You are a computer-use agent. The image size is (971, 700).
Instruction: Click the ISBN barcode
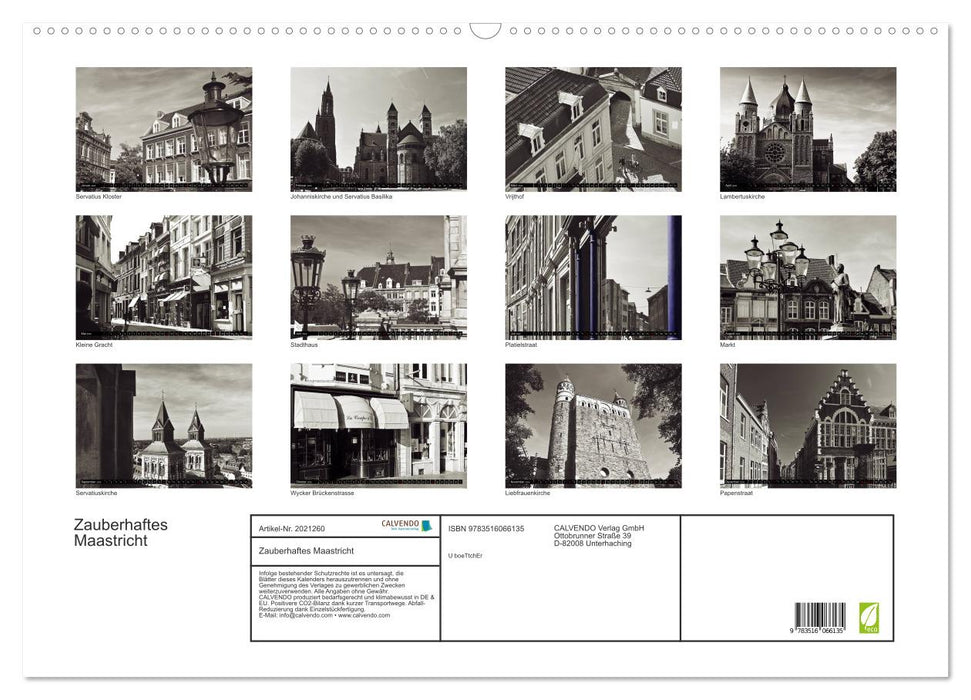pyautogui.click(x=820, y=618)
